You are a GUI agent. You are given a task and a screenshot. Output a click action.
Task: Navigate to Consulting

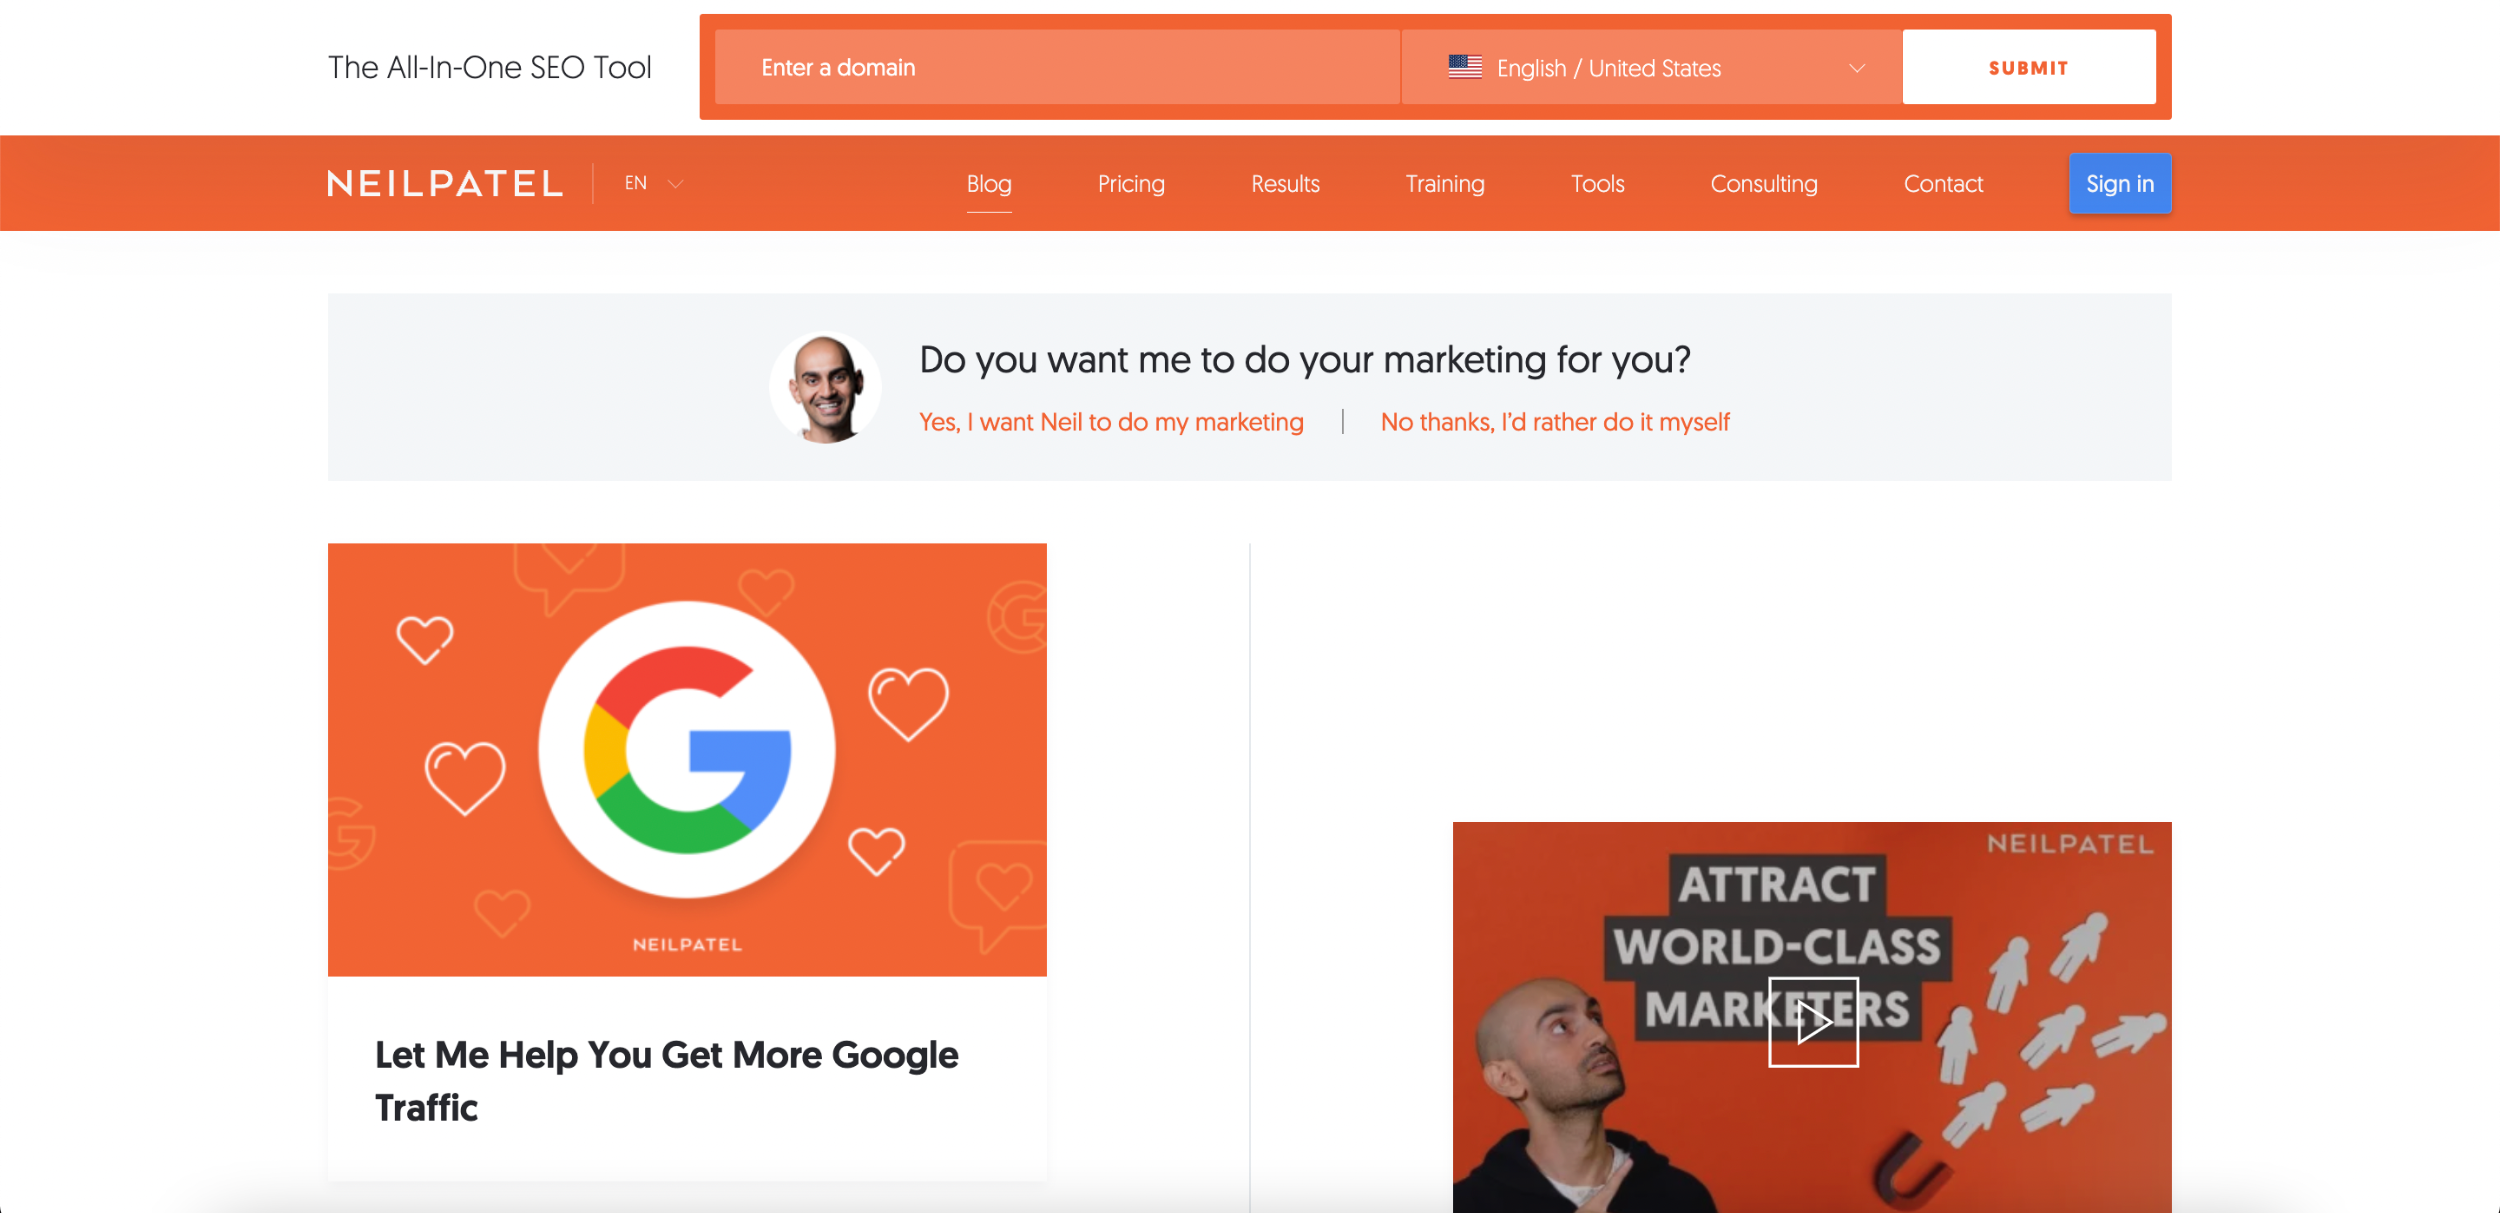pos(1764,184)
